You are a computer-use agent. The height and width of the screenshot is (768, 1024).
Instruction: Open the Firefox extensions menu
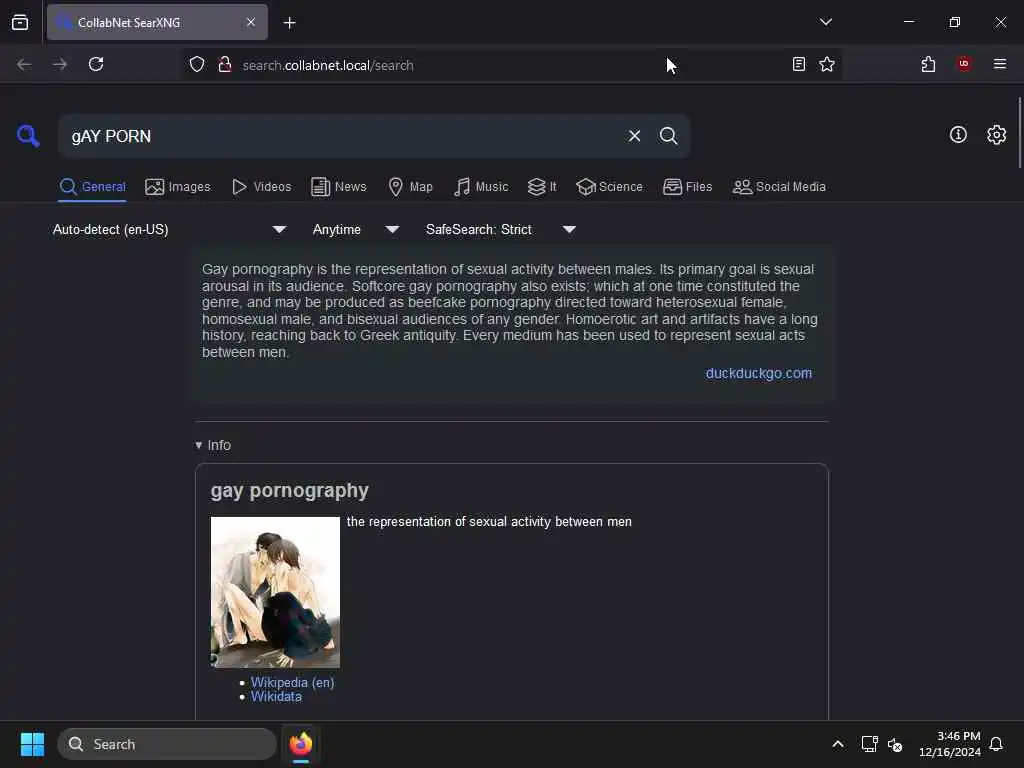(928, 64)
